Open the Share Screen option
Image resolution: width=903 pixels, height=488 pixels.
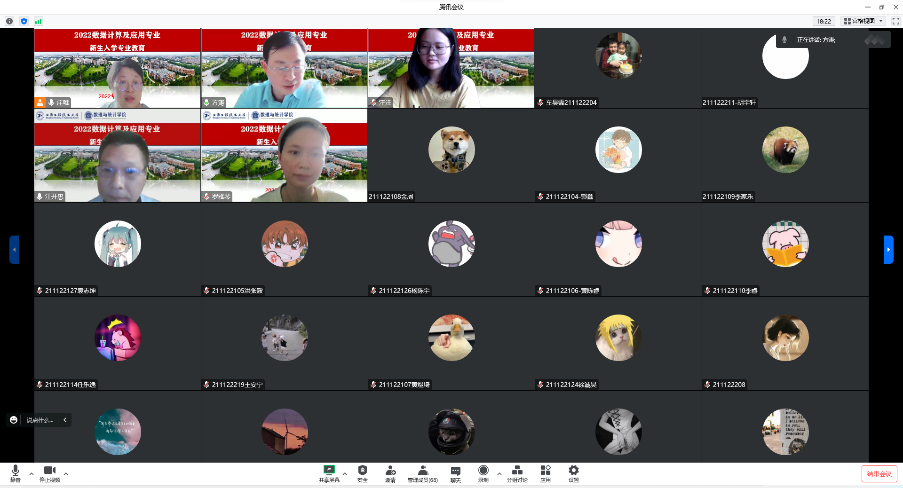point(329,471)
